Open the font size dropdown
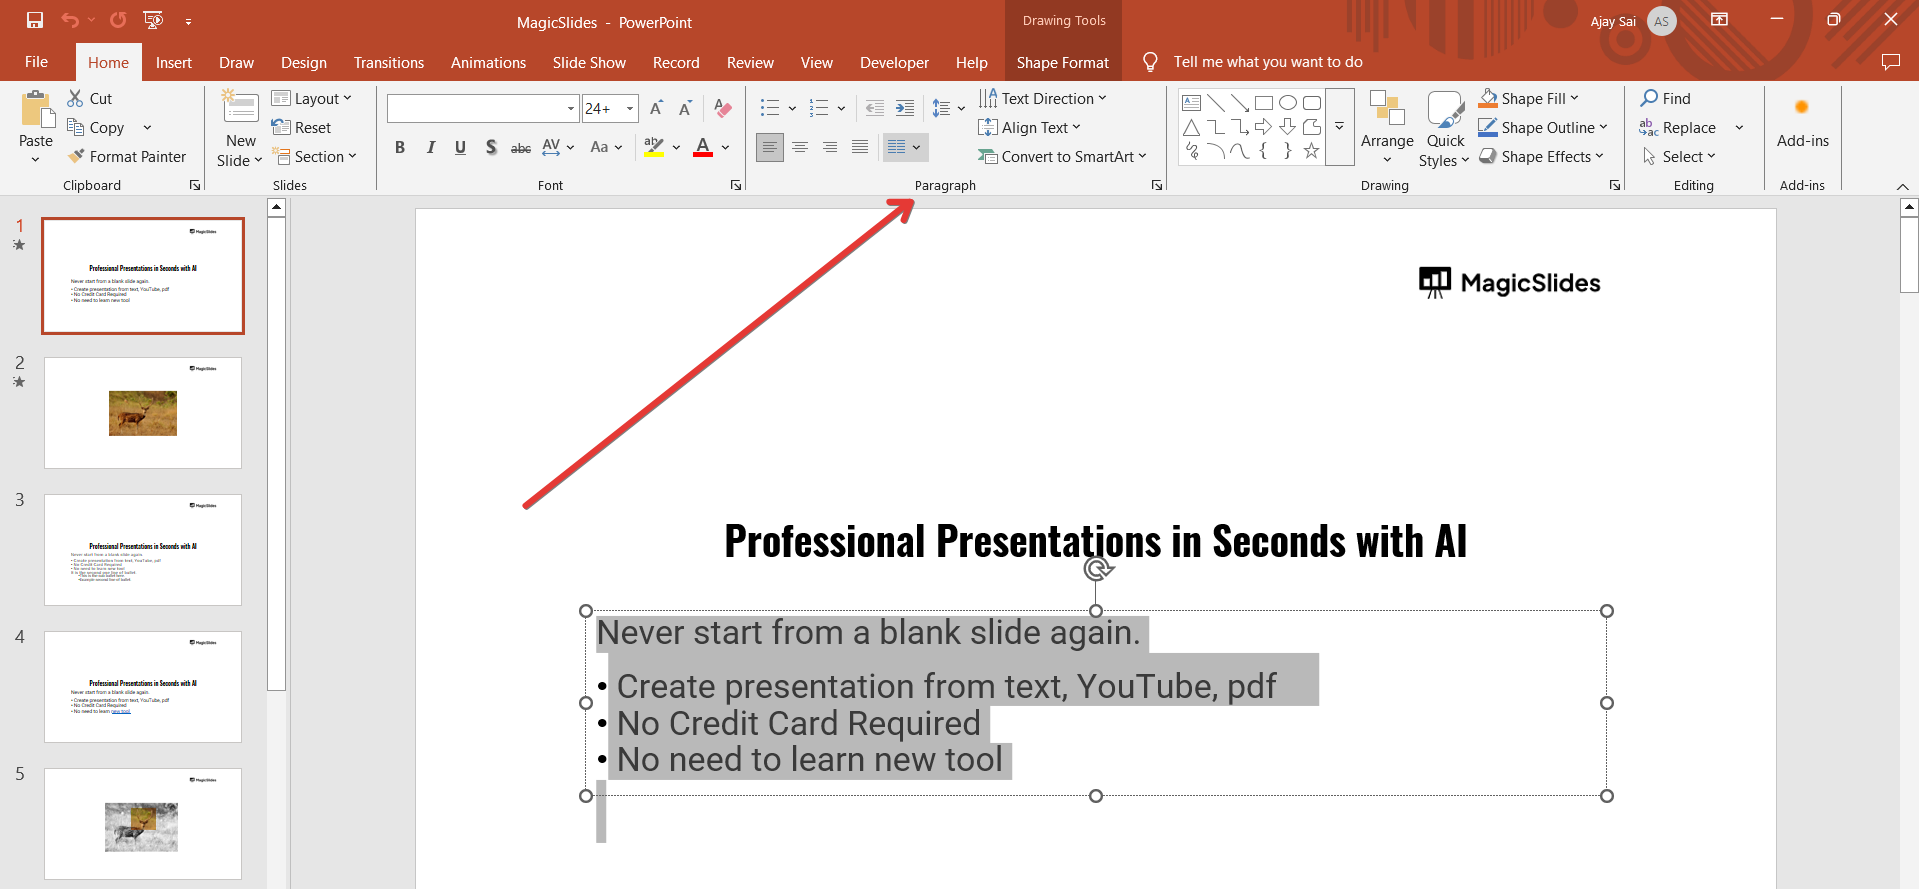This screenshot has height=889, width=1919. tap(630, 108)
